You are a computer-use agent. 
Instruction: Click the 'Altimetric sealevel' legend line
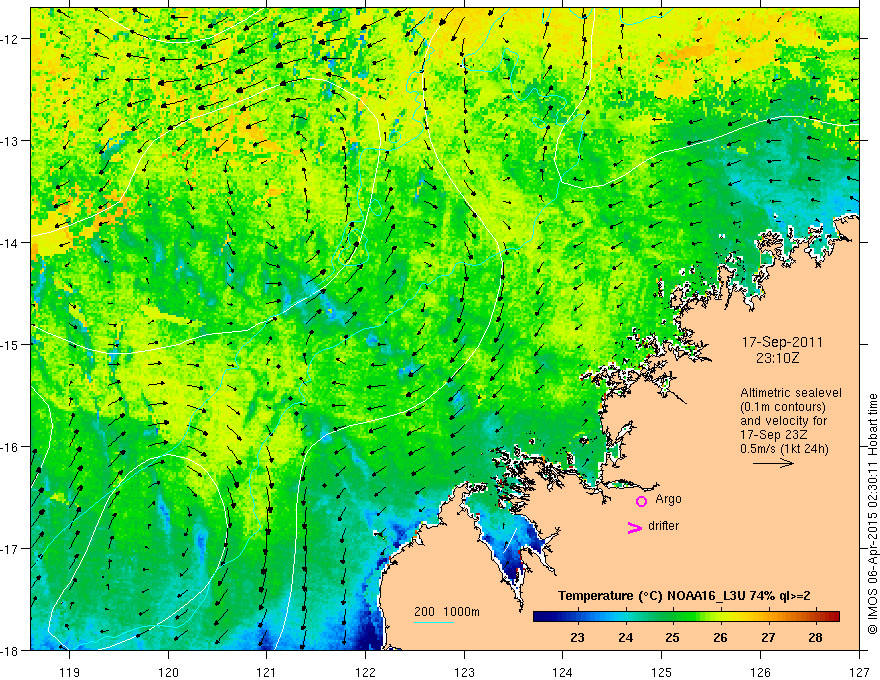click(x=791, y=393)
